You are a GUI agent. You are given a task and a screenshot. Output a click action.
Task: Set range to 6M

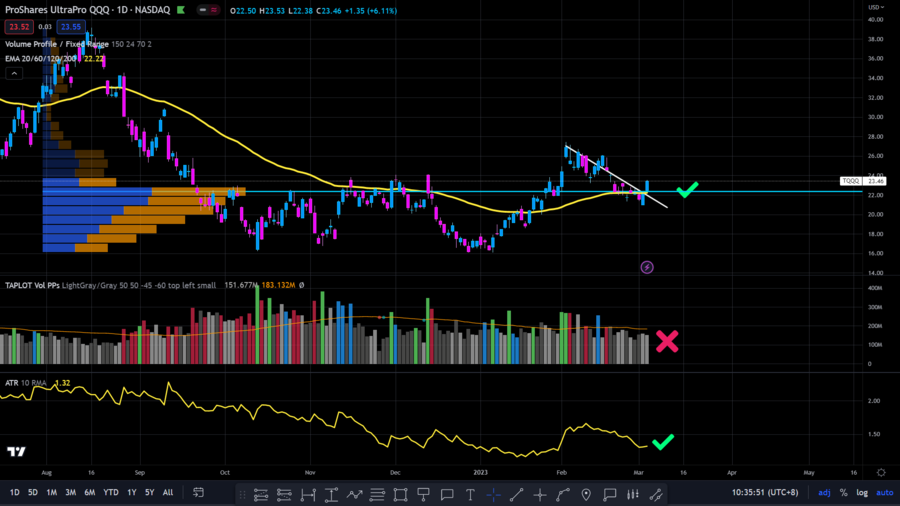point(90,492)
